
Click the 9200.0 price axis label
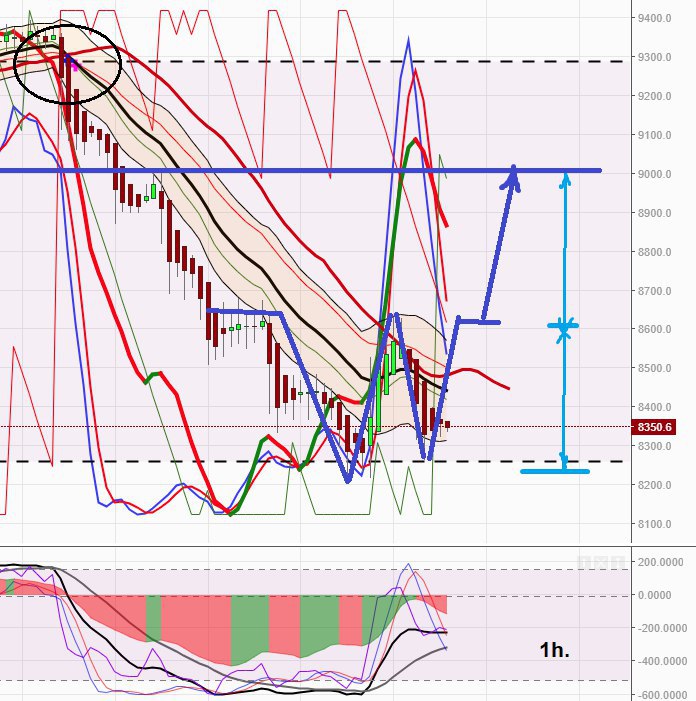click(x=654, y=96)
